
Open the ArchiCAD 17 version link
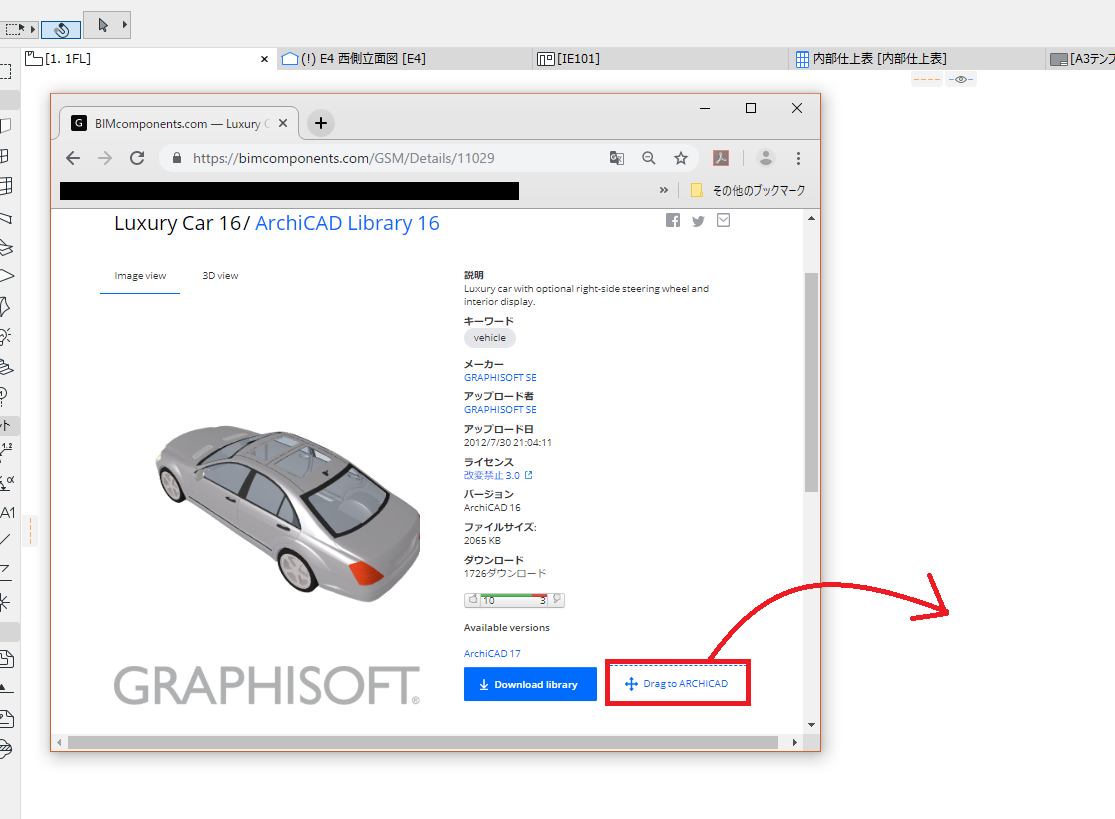[x=492, y=653]
